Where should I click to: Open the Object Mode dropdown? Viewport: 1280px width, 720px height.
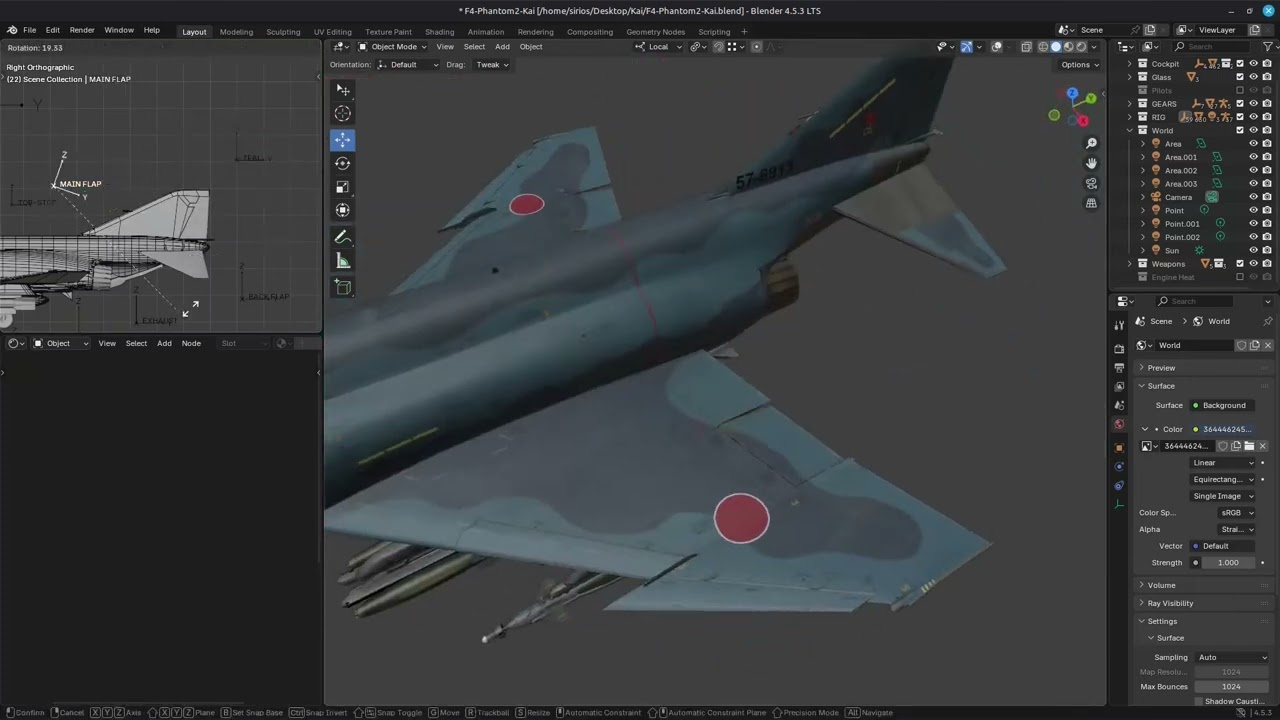pyautogui.click(x=393, y=47)
